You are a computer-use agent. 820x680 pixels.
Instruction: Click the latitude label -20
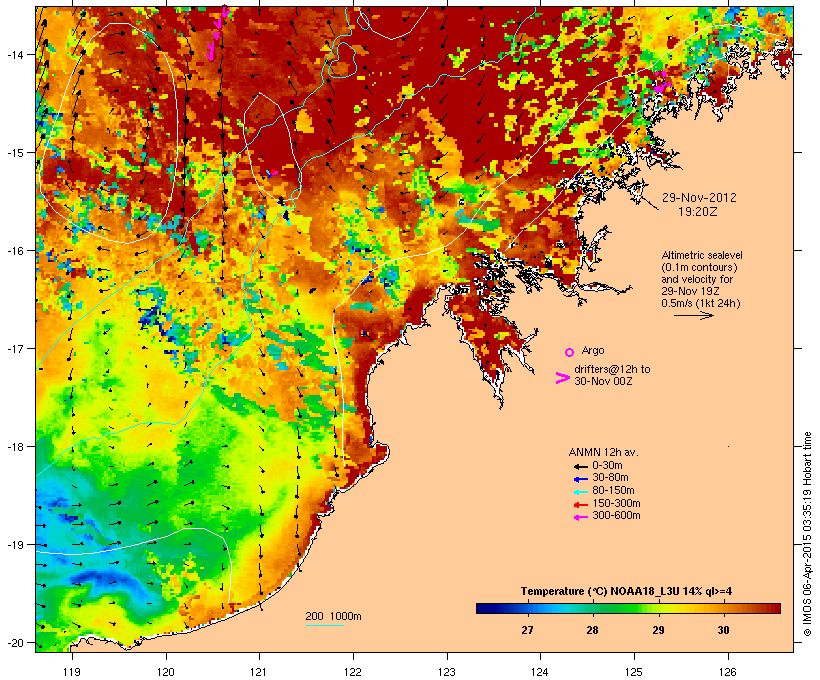pyautogui.click(x=15, y=642)
